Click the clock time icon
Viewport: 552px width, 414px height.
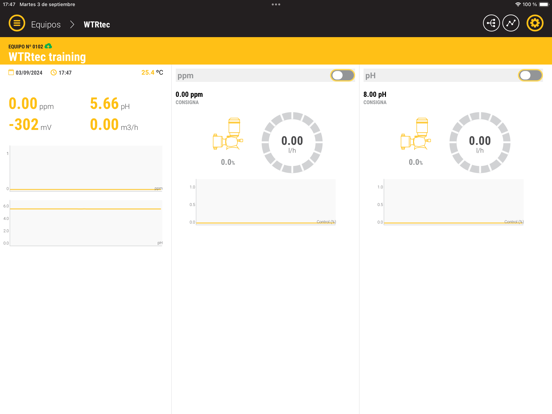[x=54, y=73]
